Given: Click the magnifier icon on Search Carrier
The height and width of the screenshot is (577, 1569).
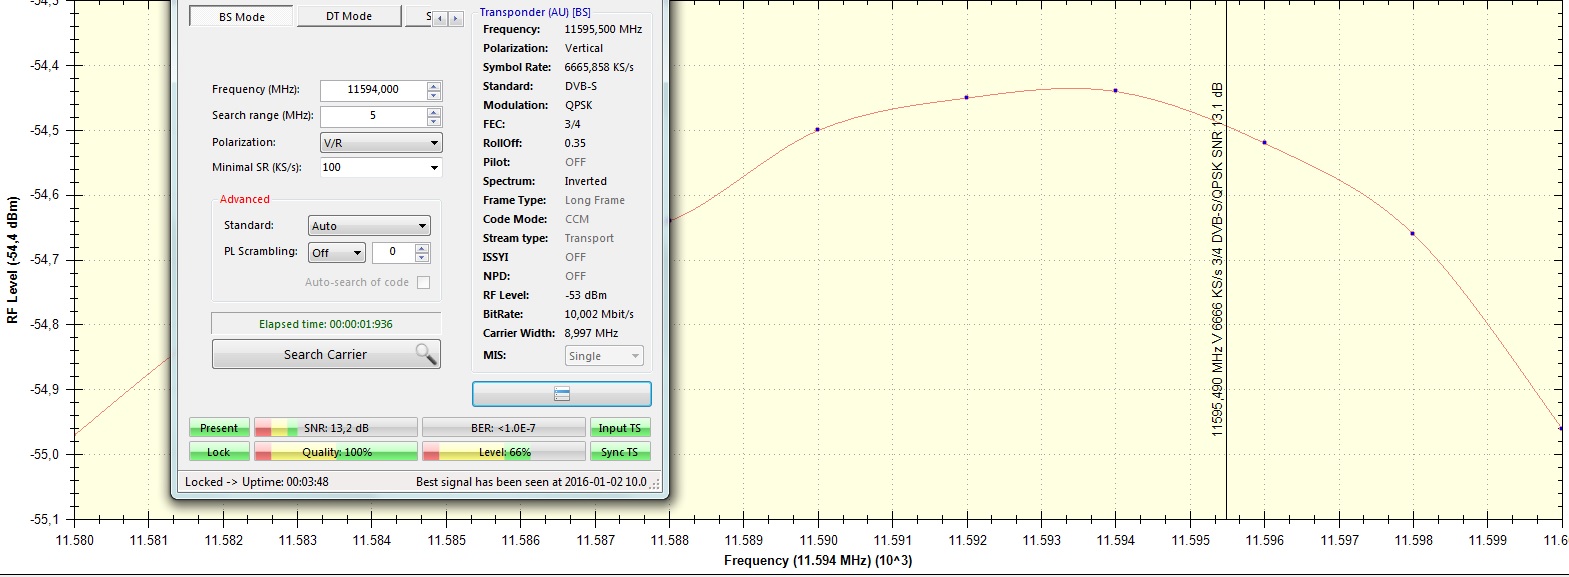Looking at the screenshot, I should [426, 354].
